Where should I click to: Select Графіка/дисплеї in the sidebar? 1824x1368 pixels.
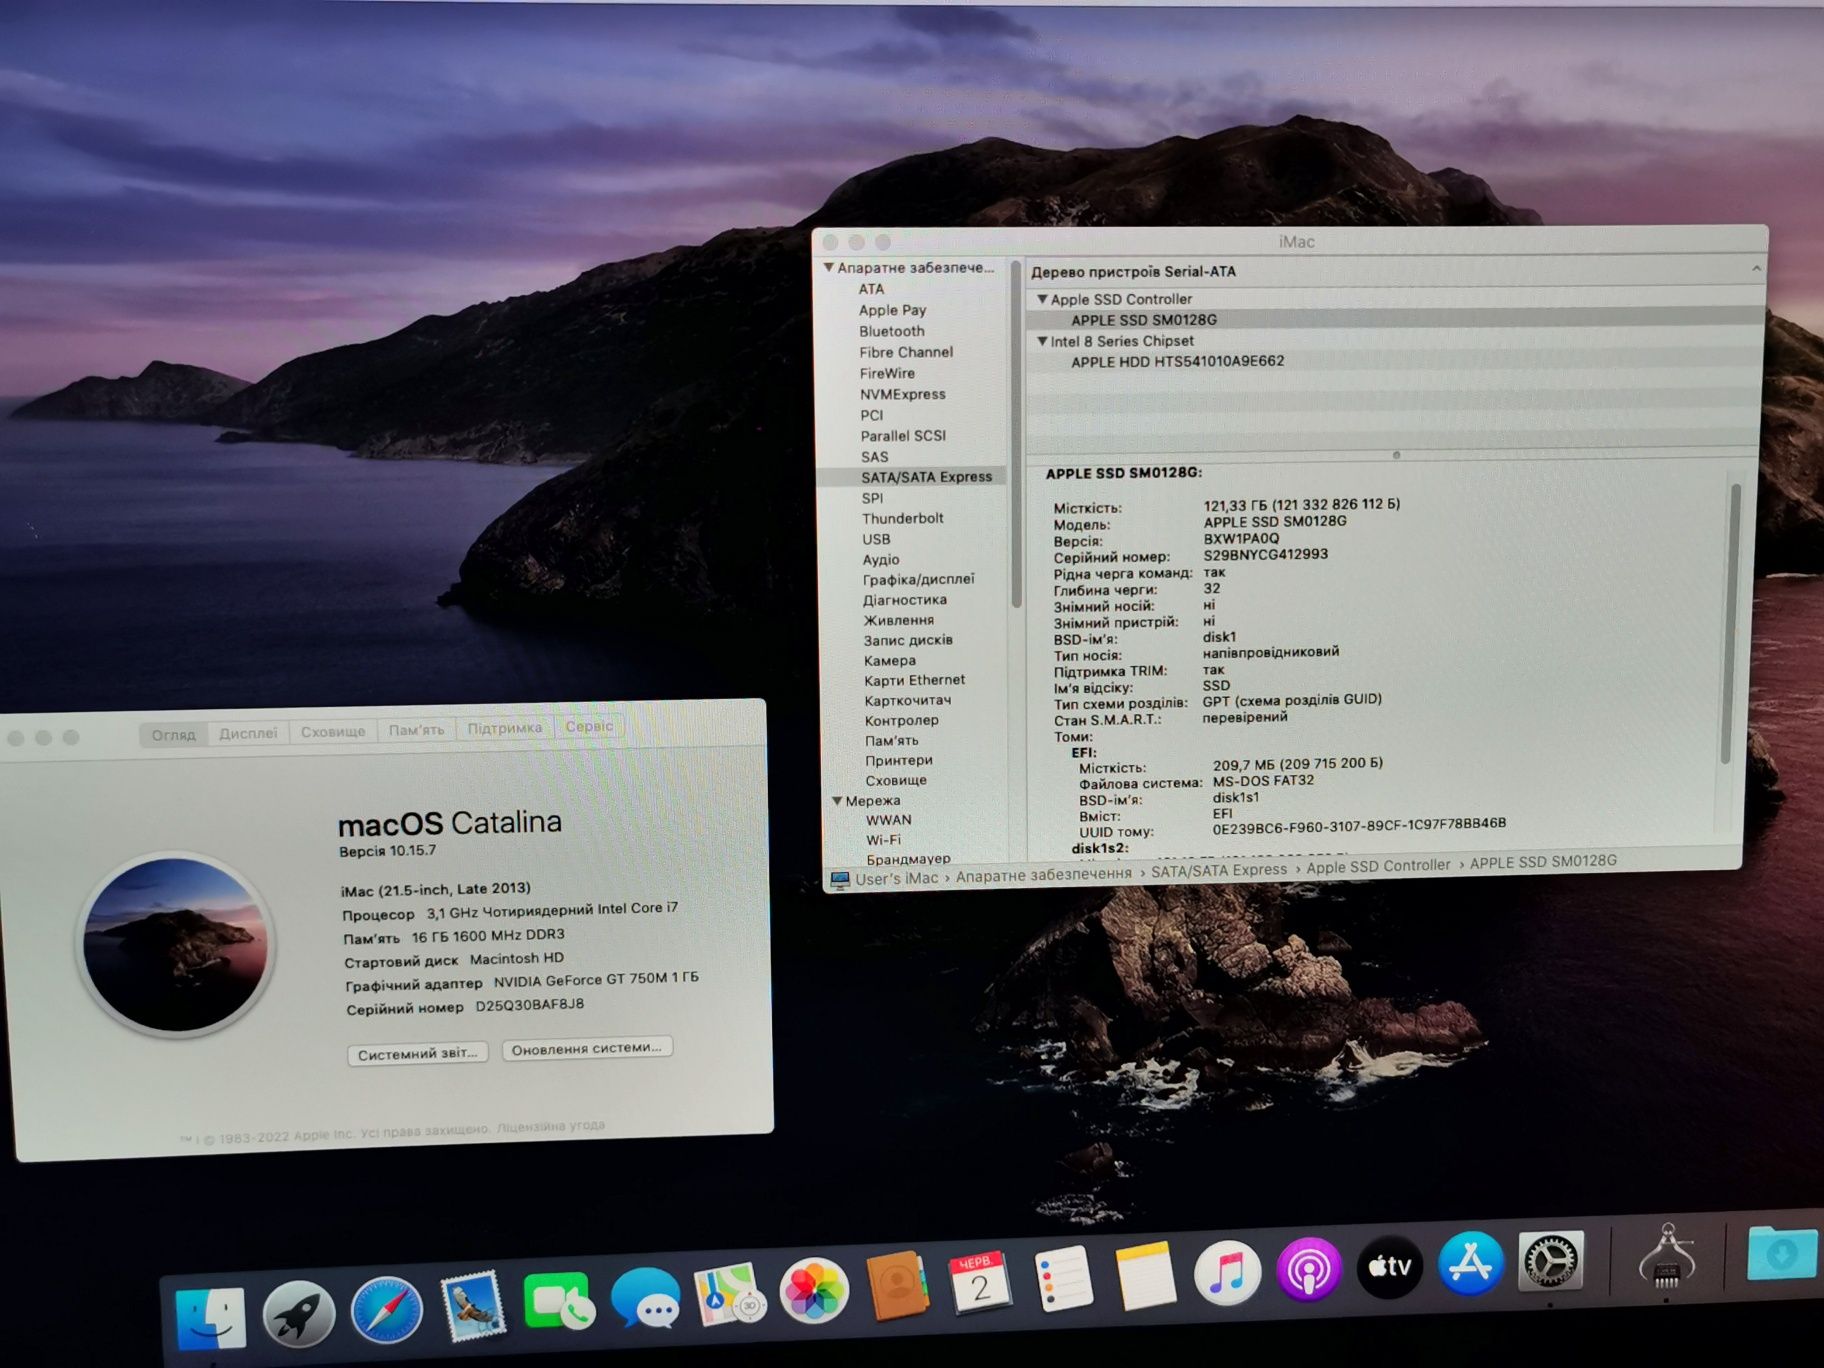click(x=918, y=579)
